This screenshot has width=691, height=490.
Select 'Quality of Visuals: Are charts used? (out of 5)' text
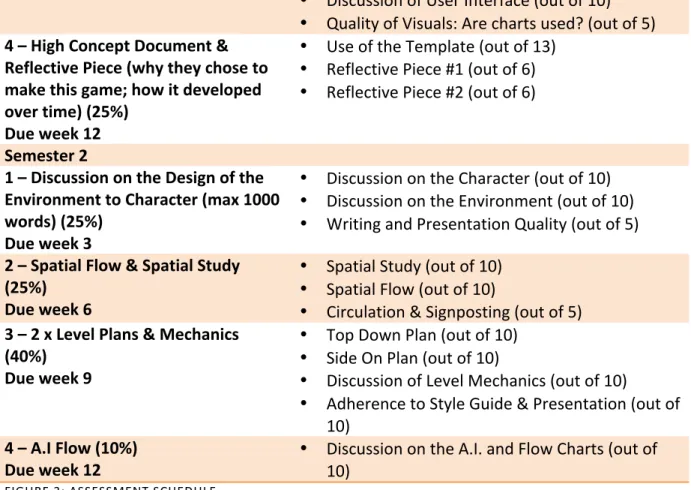pyautogui.click(x=490, y=23)
